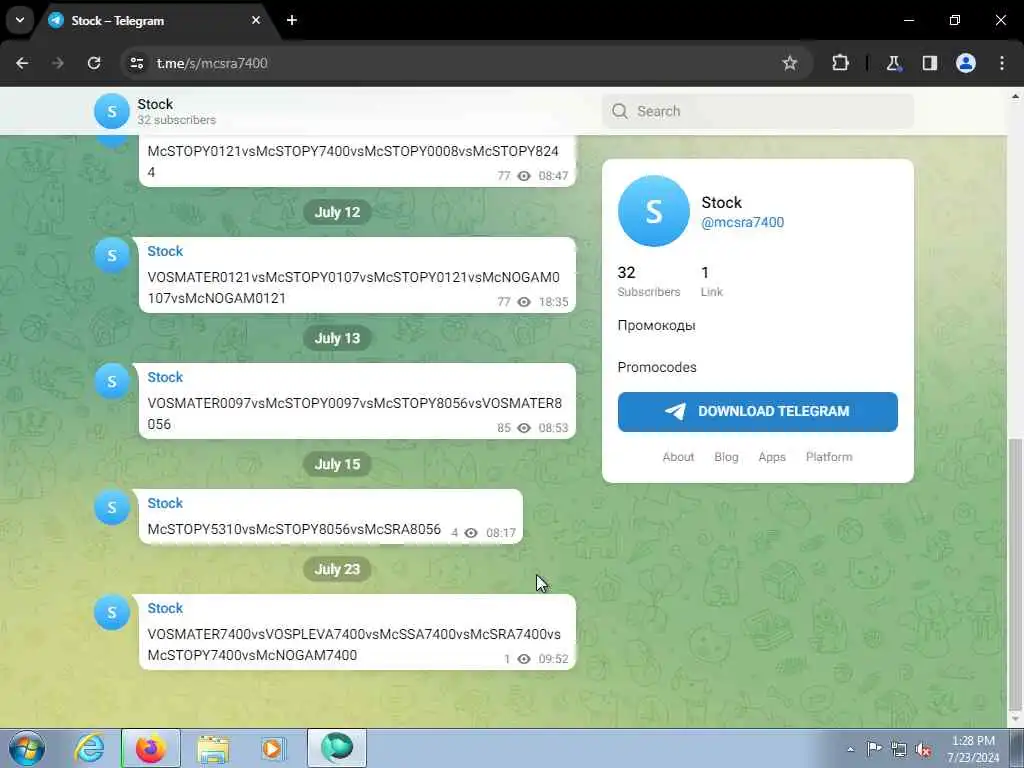The height and width of the screenshot is (768, 1024).
Task: Click the July 12 date badge
Action: pos(337,212)
